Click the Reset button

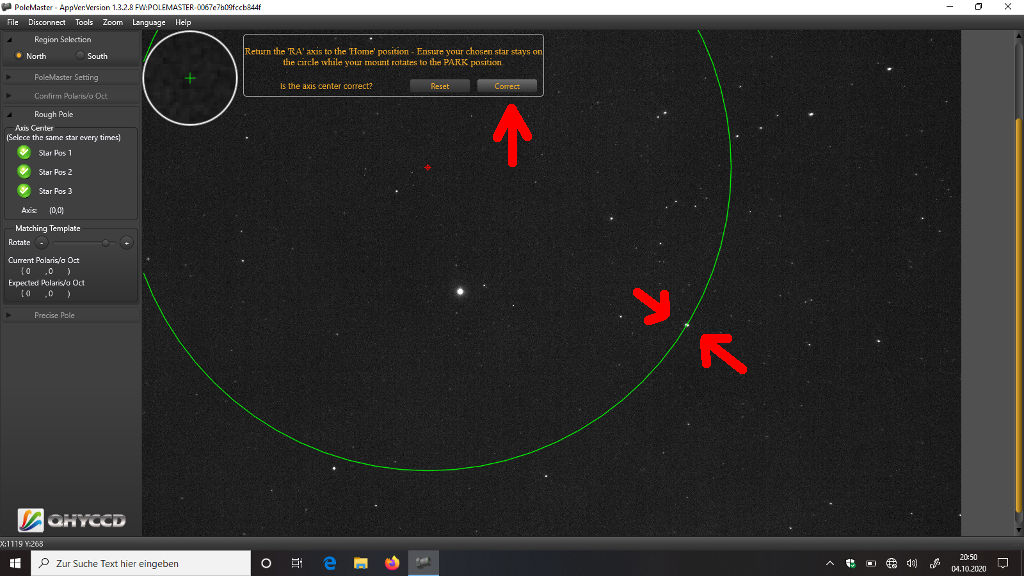click(440, 86)
